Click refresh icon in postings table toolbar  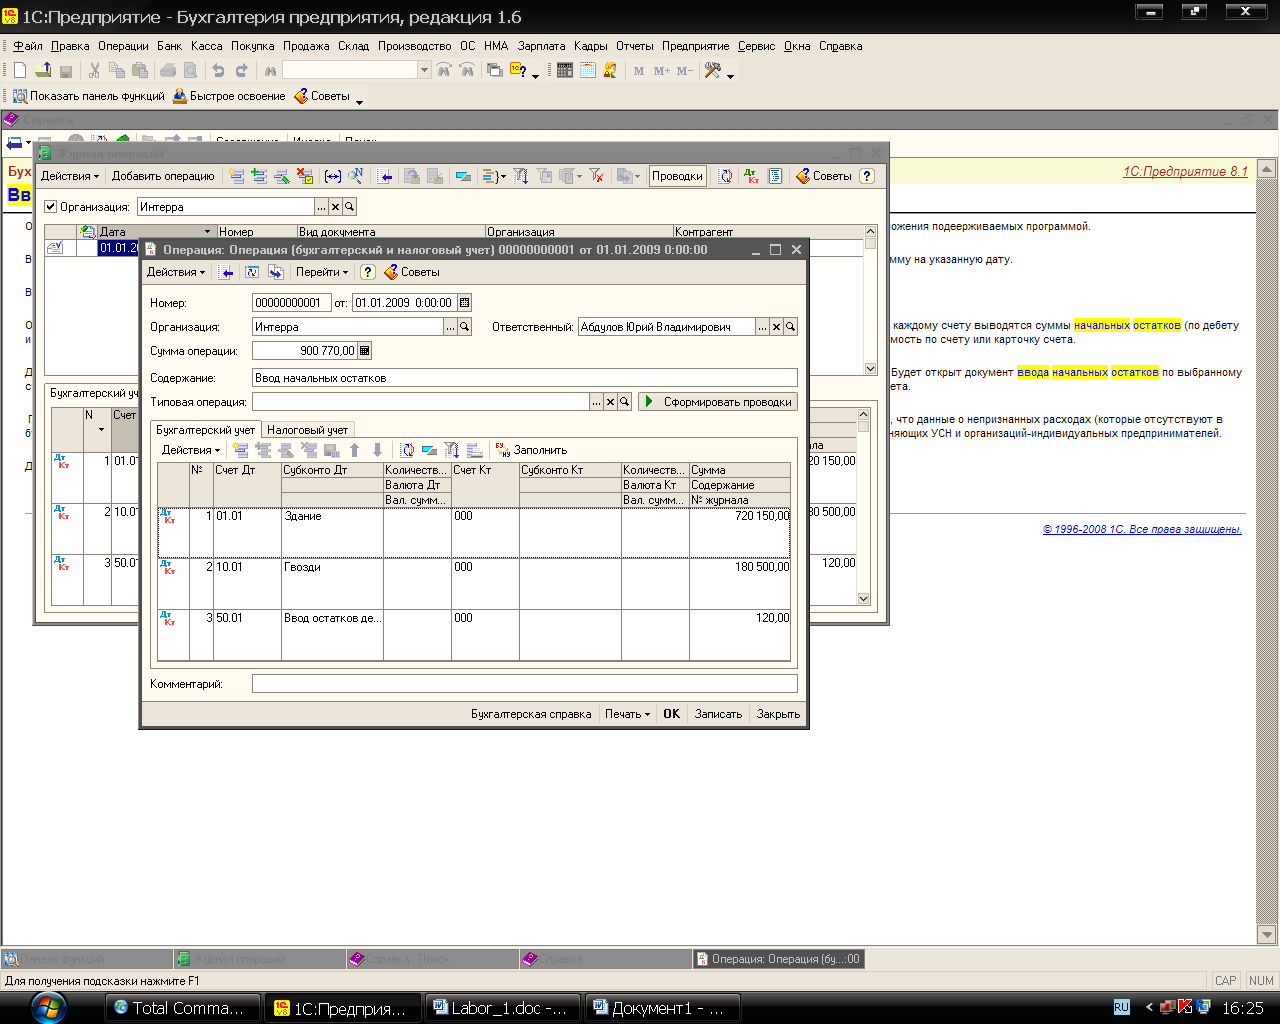(x=407, y=450)
